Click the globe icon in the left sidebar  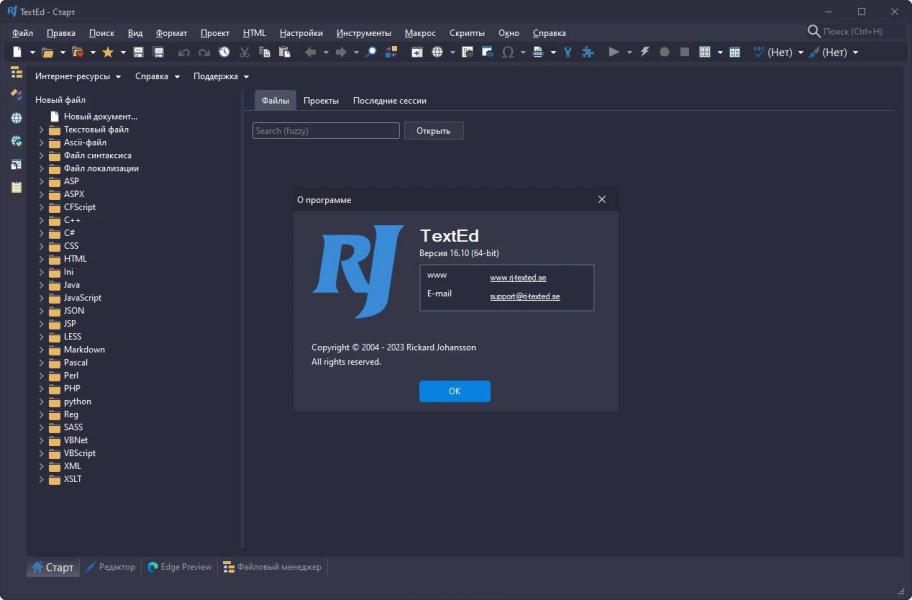click(x=16, y=118)
